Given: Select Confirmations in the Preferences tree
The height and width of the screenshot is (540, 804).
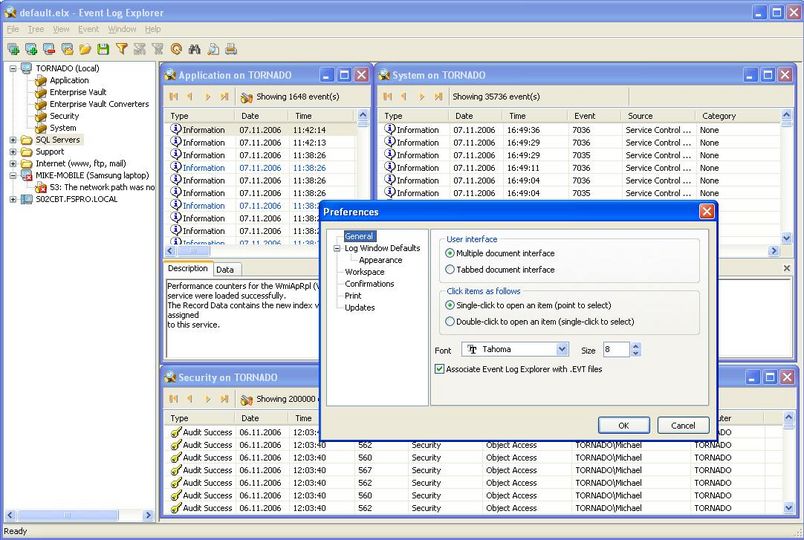Looking at the screenshot, I should point(369,284).
